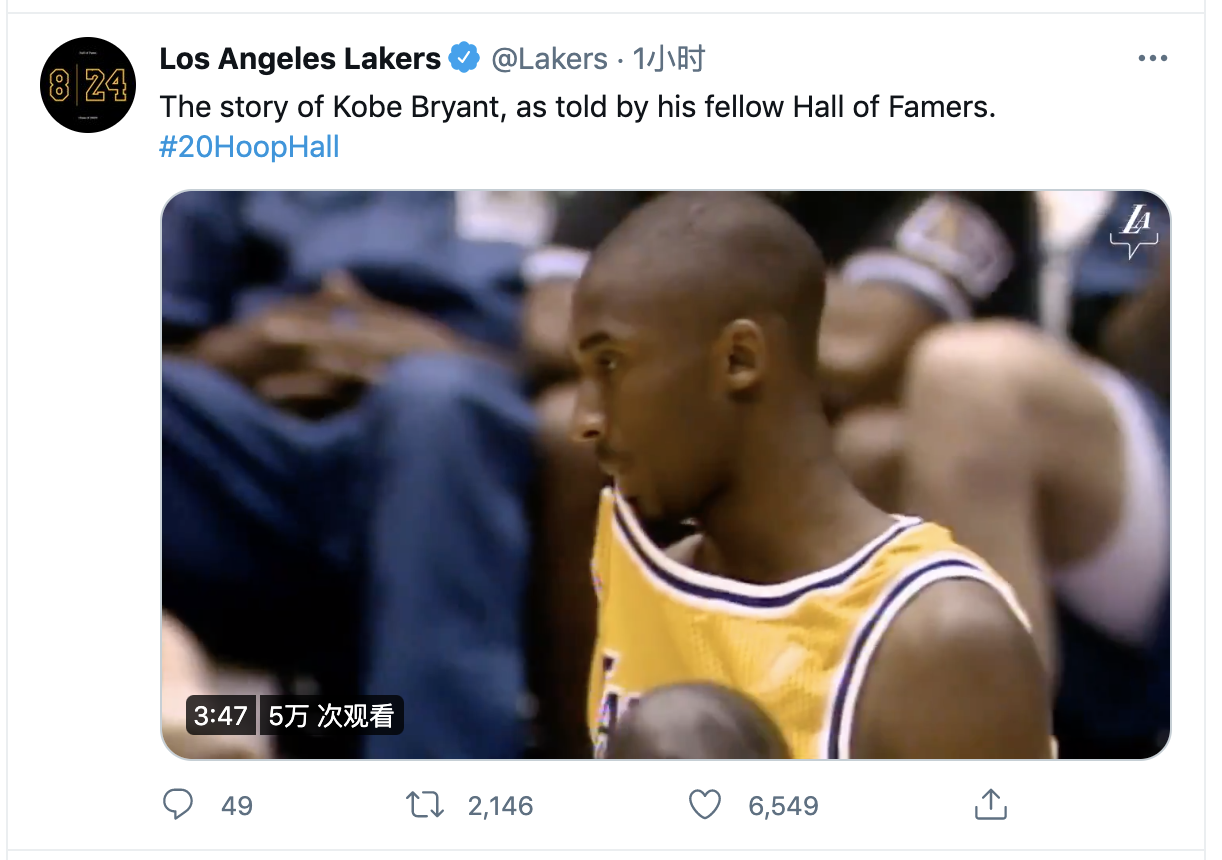
Task: Click the retweet count 2,146
Action: tap(500, 805)
